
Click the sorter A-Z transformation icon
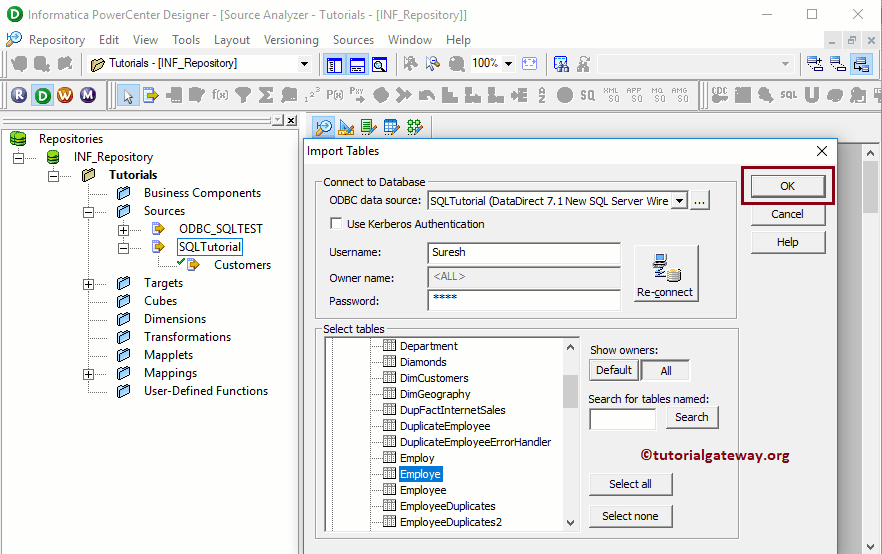[x=542, y=95]
